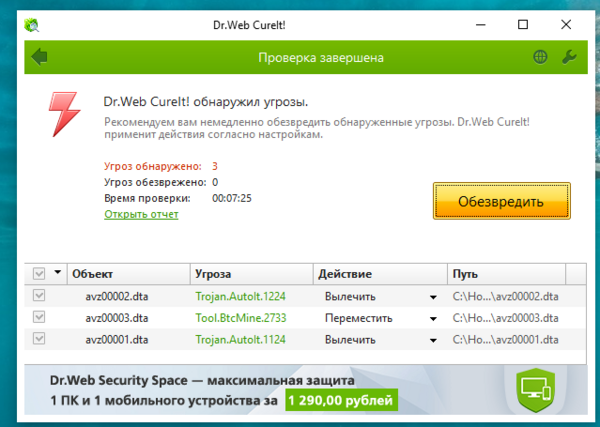Click the Угроз обезврежено label
The image size is (600, 427).
[x=155, y=182]
